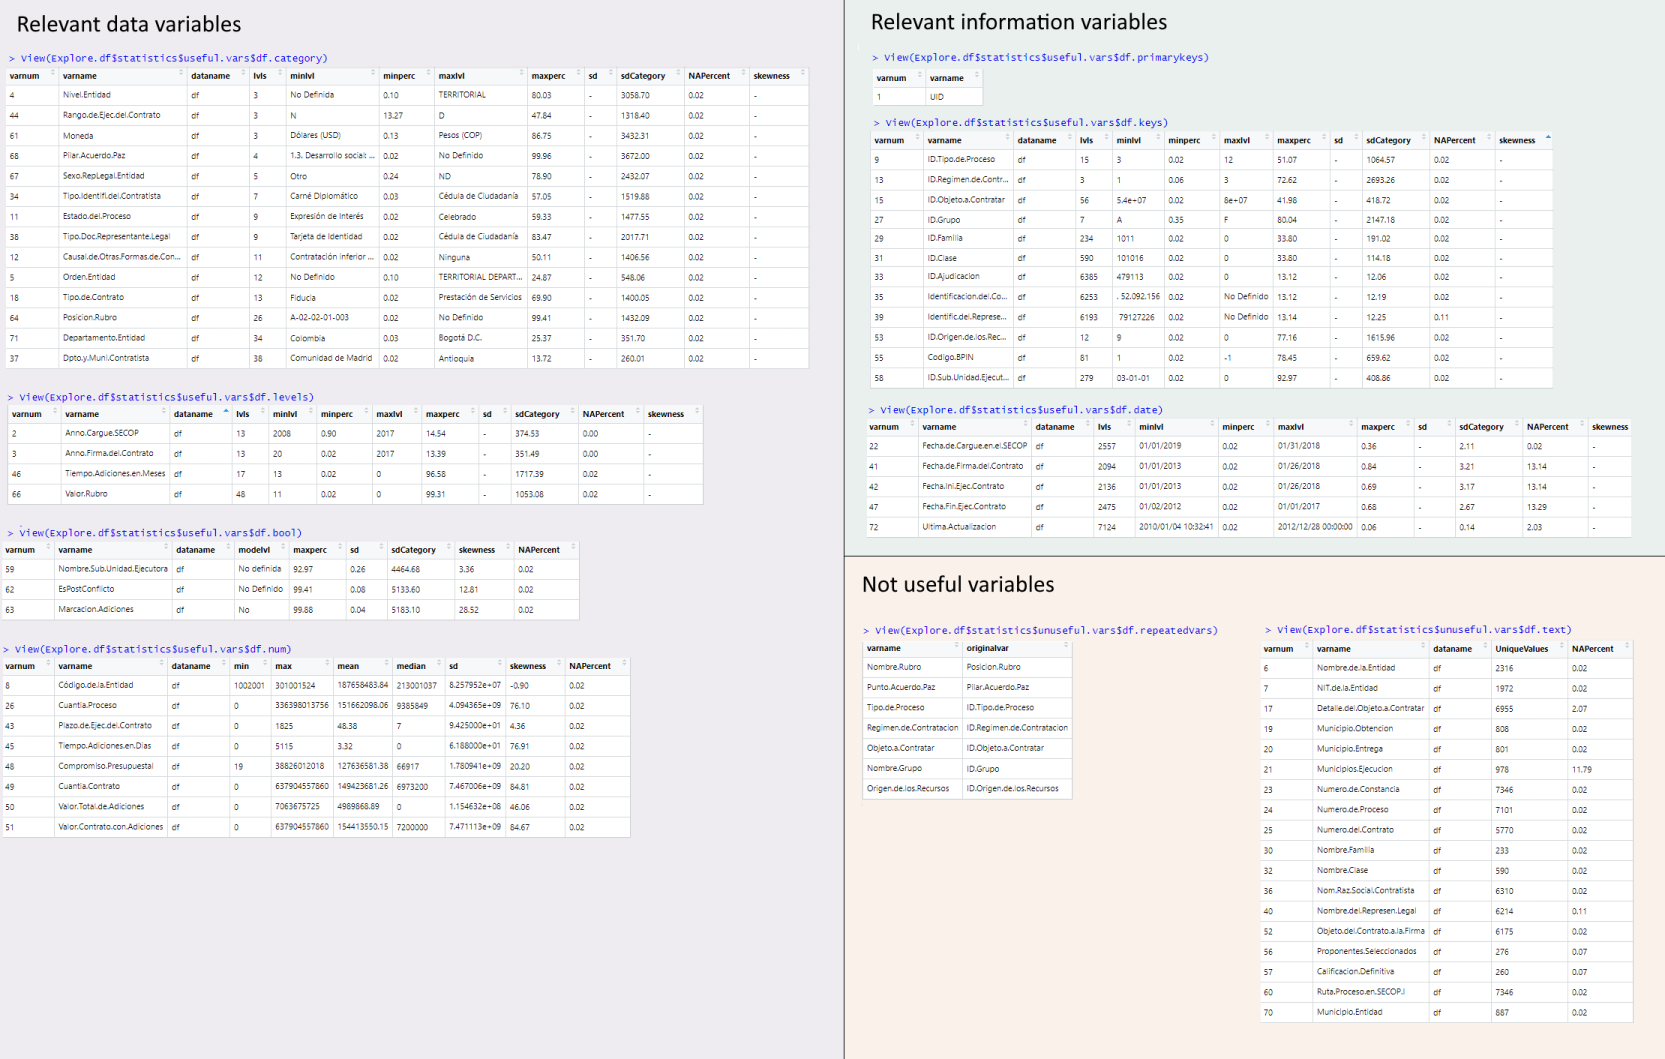This screenshot has height=1059, width=1665.
Task: Select the Anno.Cargue.SECOP cell
Action: pos(102,433)
